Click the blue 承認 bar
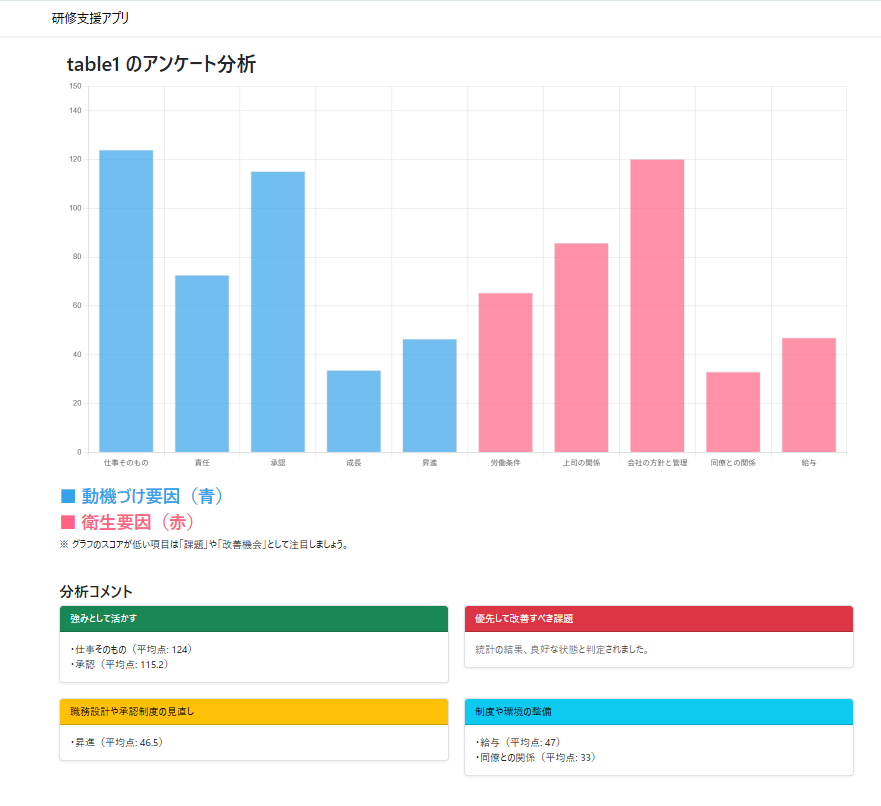This screenshot has height=806, width=881. point(278,312)
